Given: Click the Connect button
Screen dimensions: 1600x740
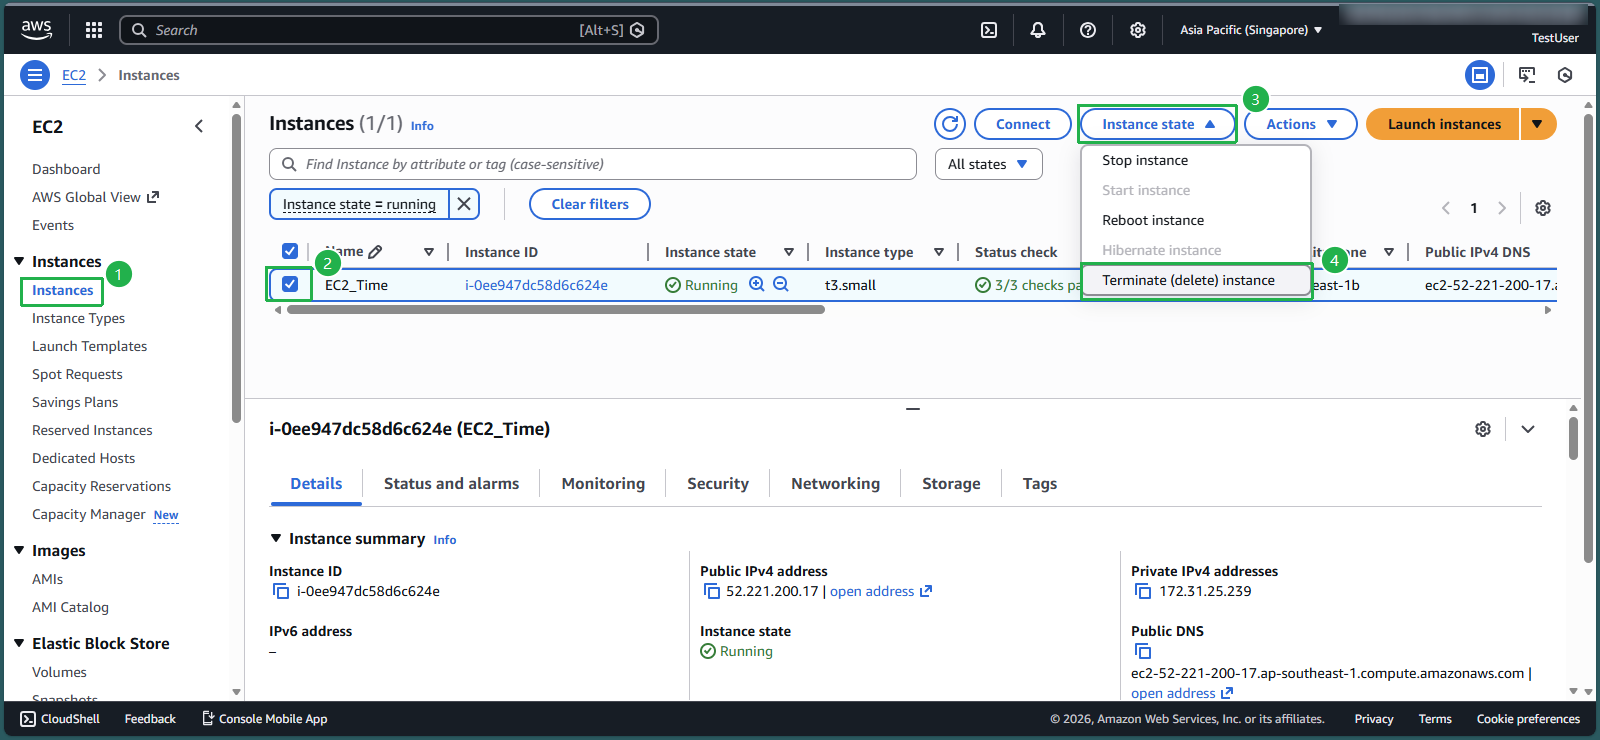Looking at the screenshot, I should point(1023,124).
